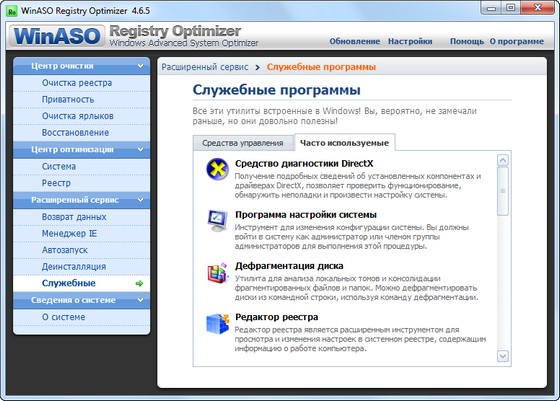The image size is (560, 401).
Task: Open the disk defragmentation icon
Action: [218, 273]
